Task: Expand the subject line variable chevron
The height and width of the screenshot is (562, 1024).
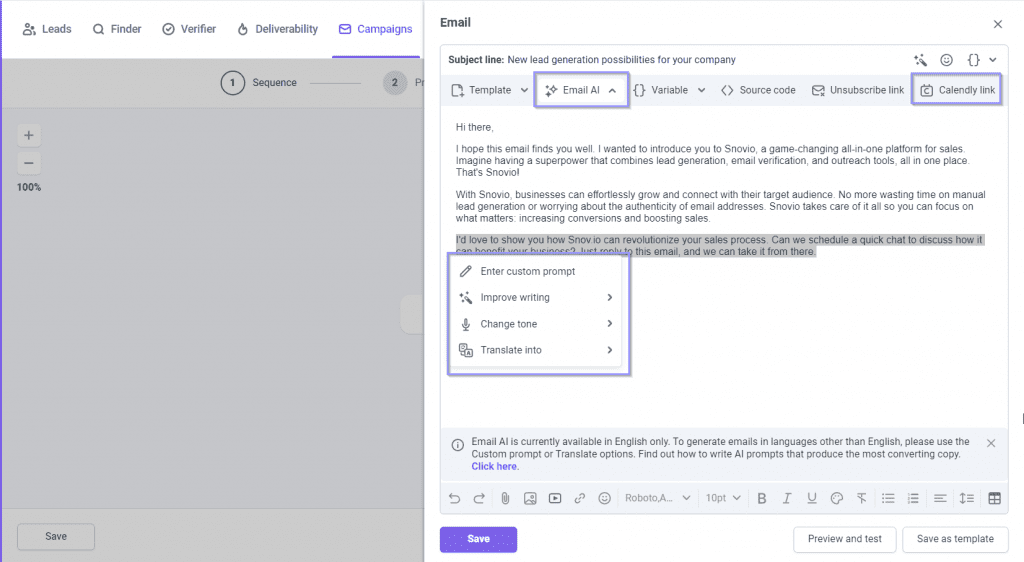Action: click(x=993, y=60)
